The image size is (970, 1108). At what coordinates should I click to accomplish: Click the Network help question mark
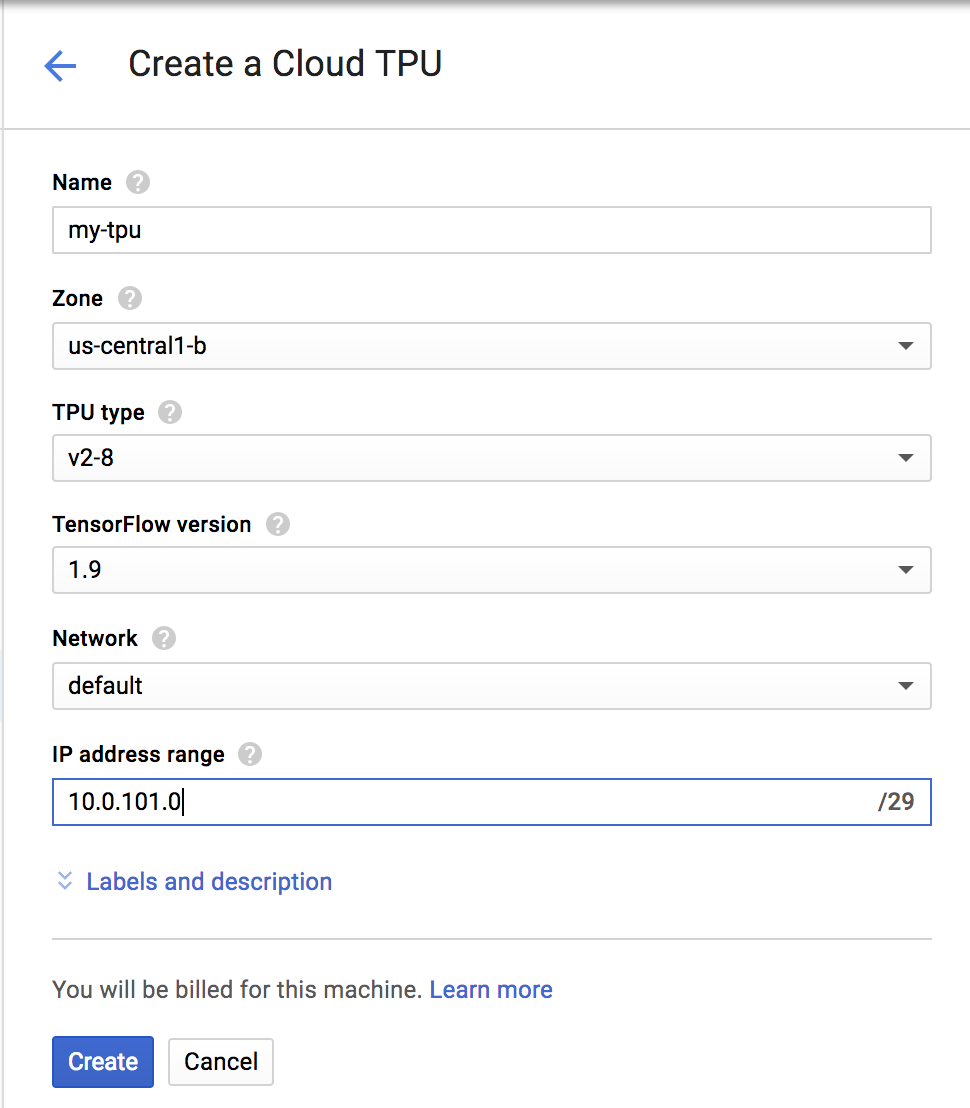pyautogui.click(x=164, y=638)
